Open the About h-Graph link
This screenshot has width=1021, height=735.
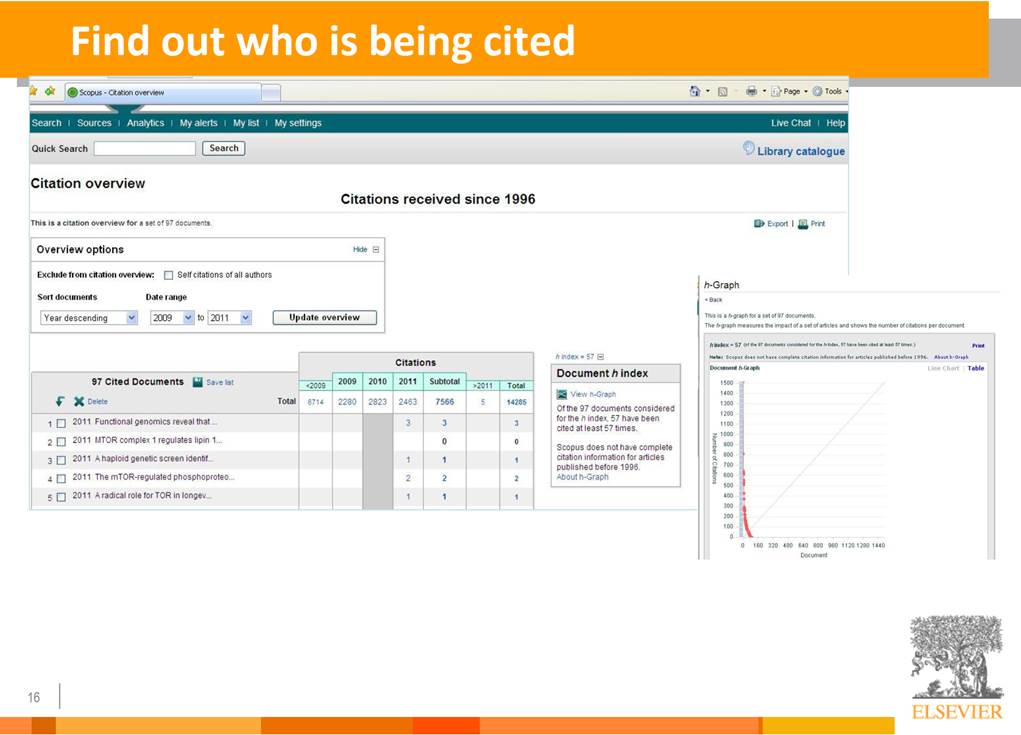582,477
